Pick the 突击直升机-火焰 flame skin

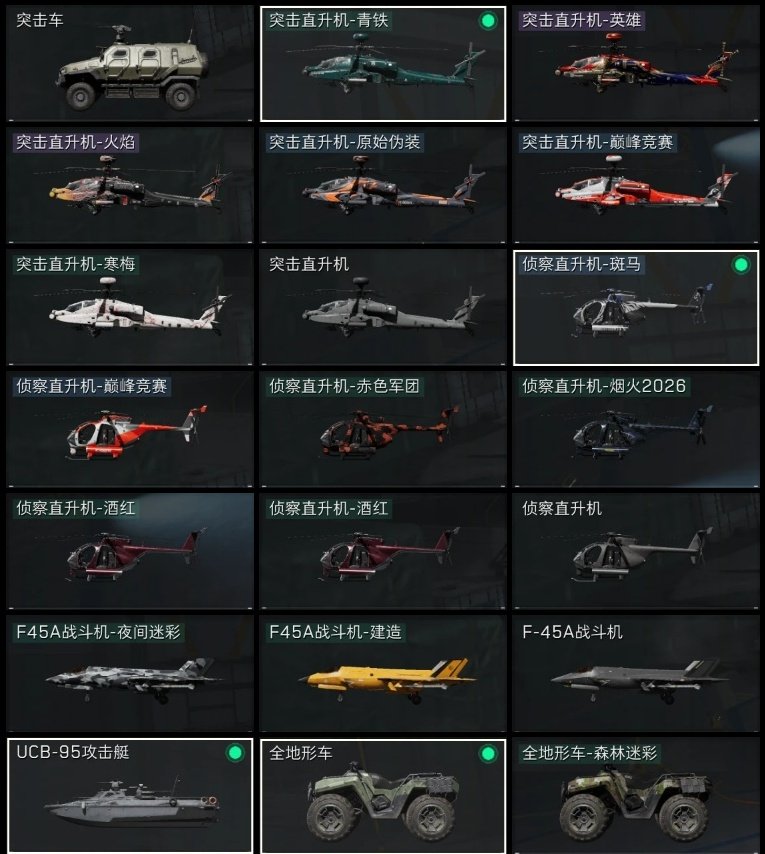(x=130, y=185)
